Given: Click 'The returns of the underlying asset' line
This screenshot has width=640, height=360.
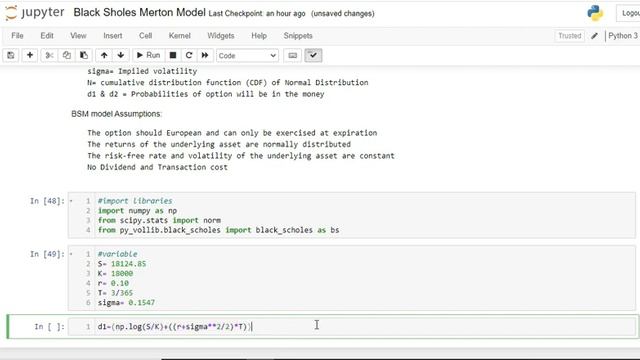Looking at the screenshot, I should pyautogui.click(x=219, y=144).
